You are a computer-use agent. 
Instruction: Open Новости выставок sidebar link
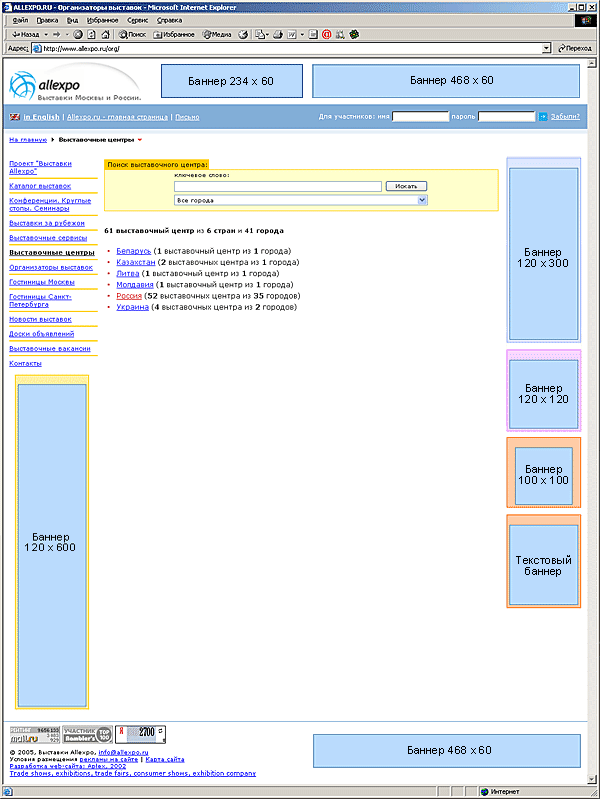click(x=40, y=319)
